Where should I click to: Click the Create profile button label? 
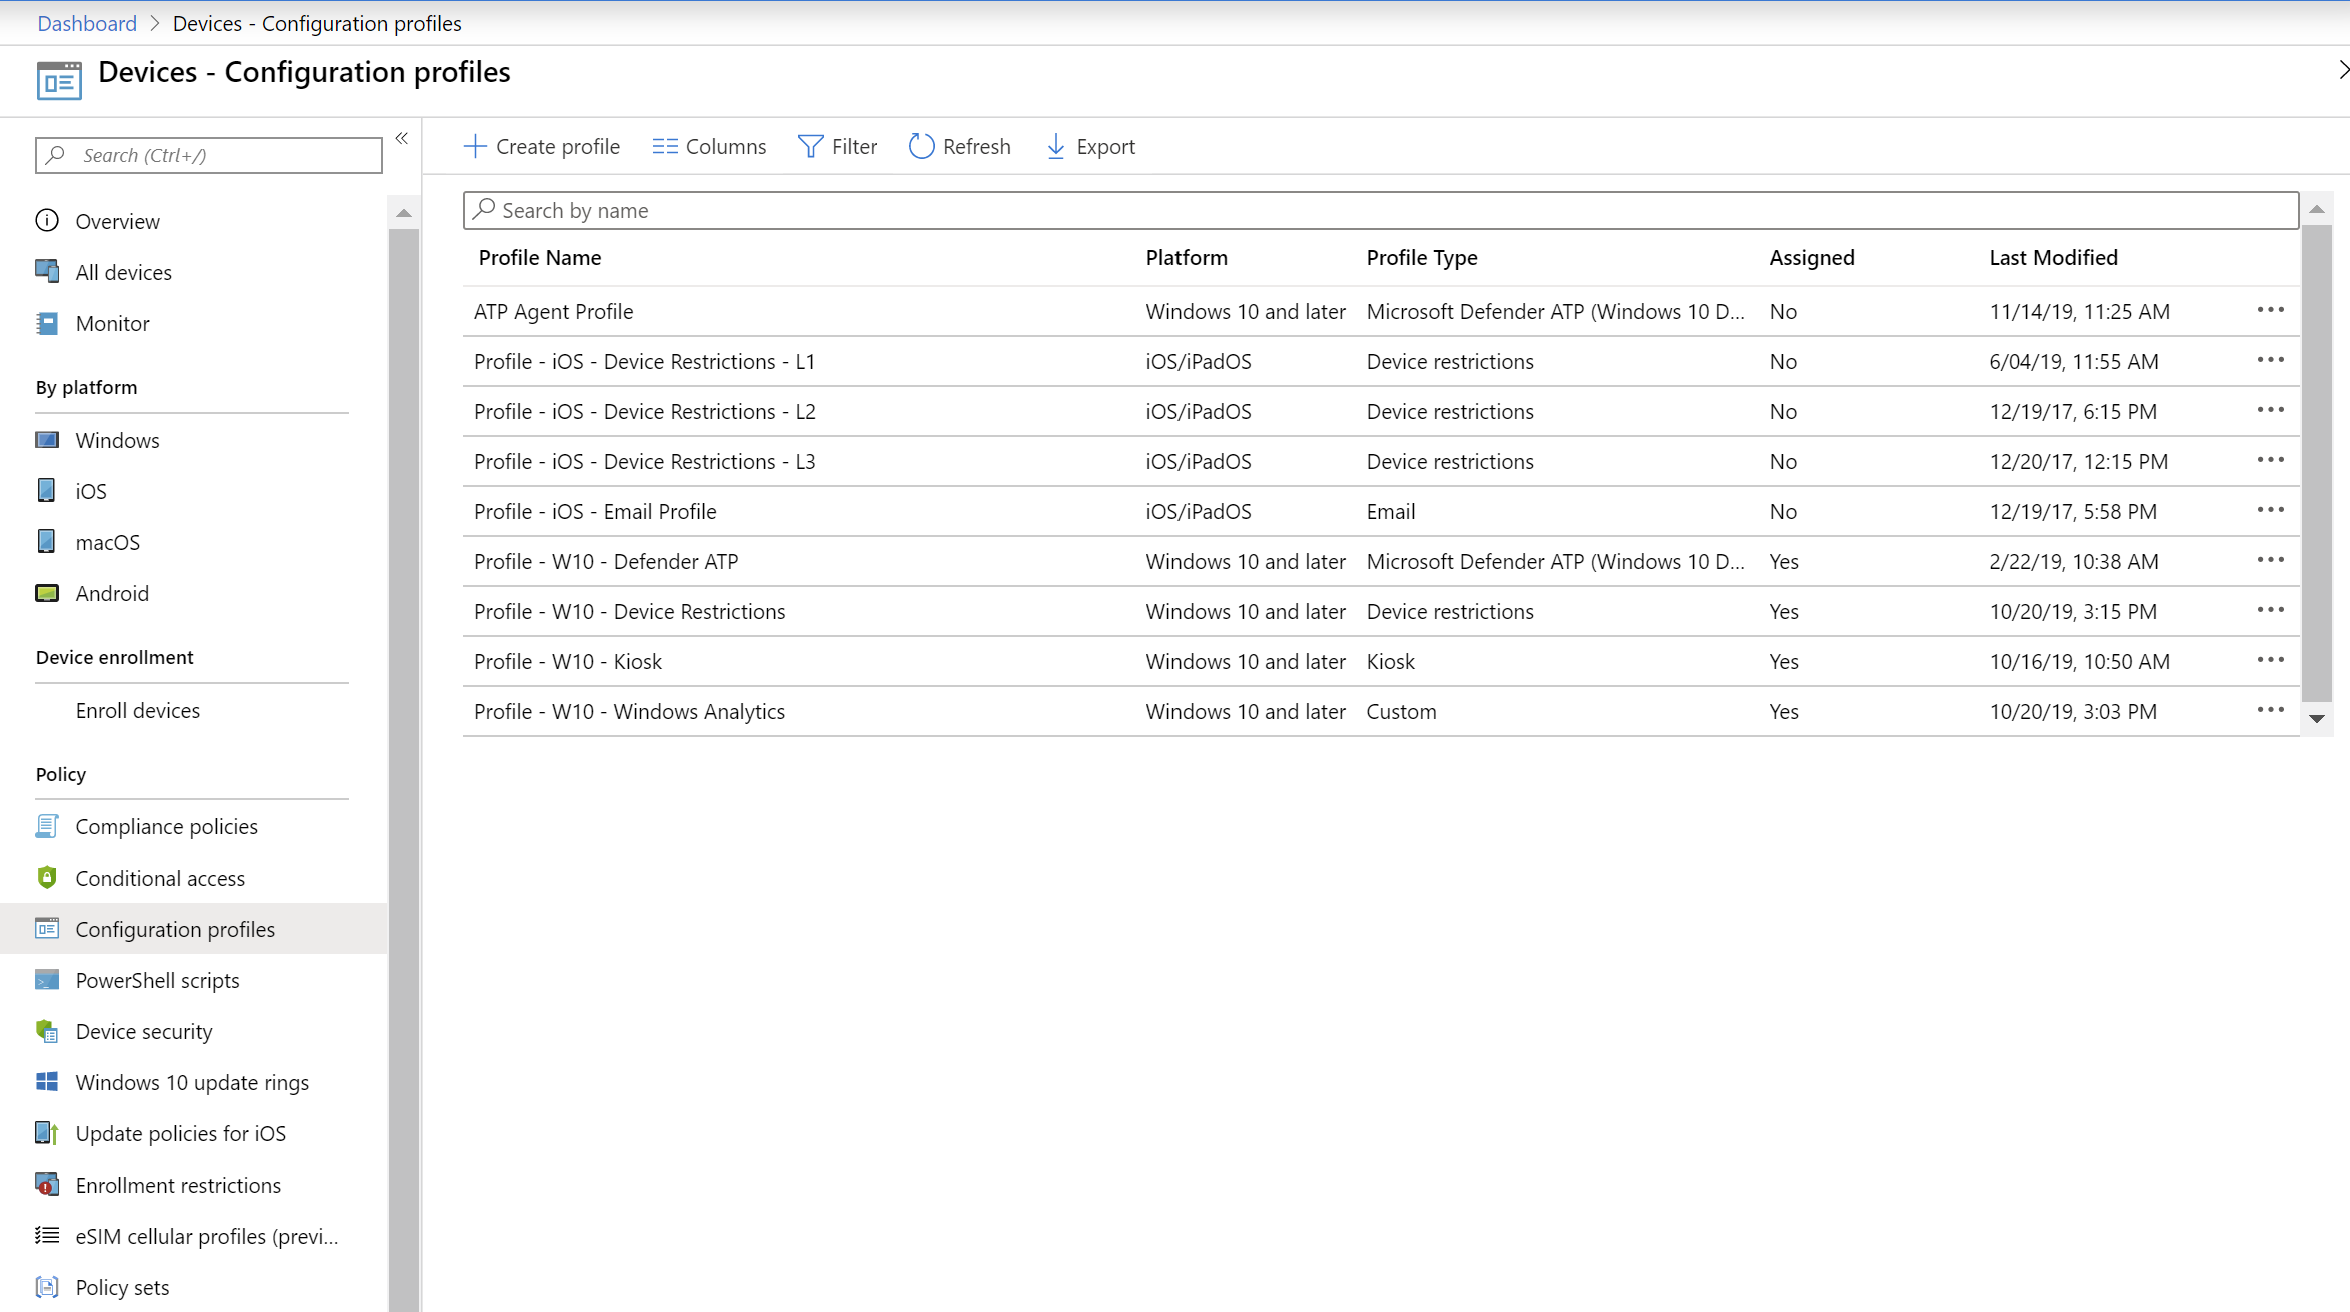point(558,146)
